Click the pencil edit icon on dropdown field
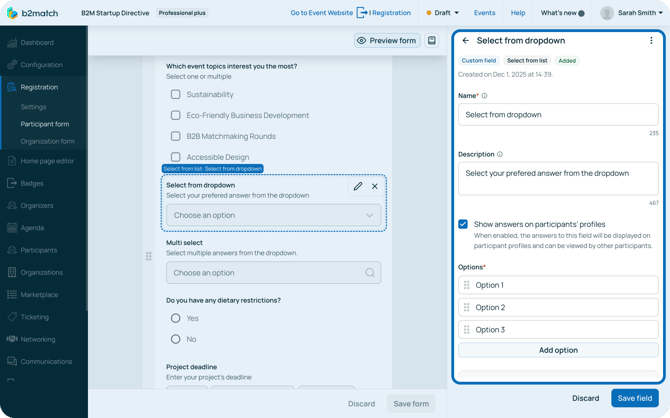 (x=358, y=186)
